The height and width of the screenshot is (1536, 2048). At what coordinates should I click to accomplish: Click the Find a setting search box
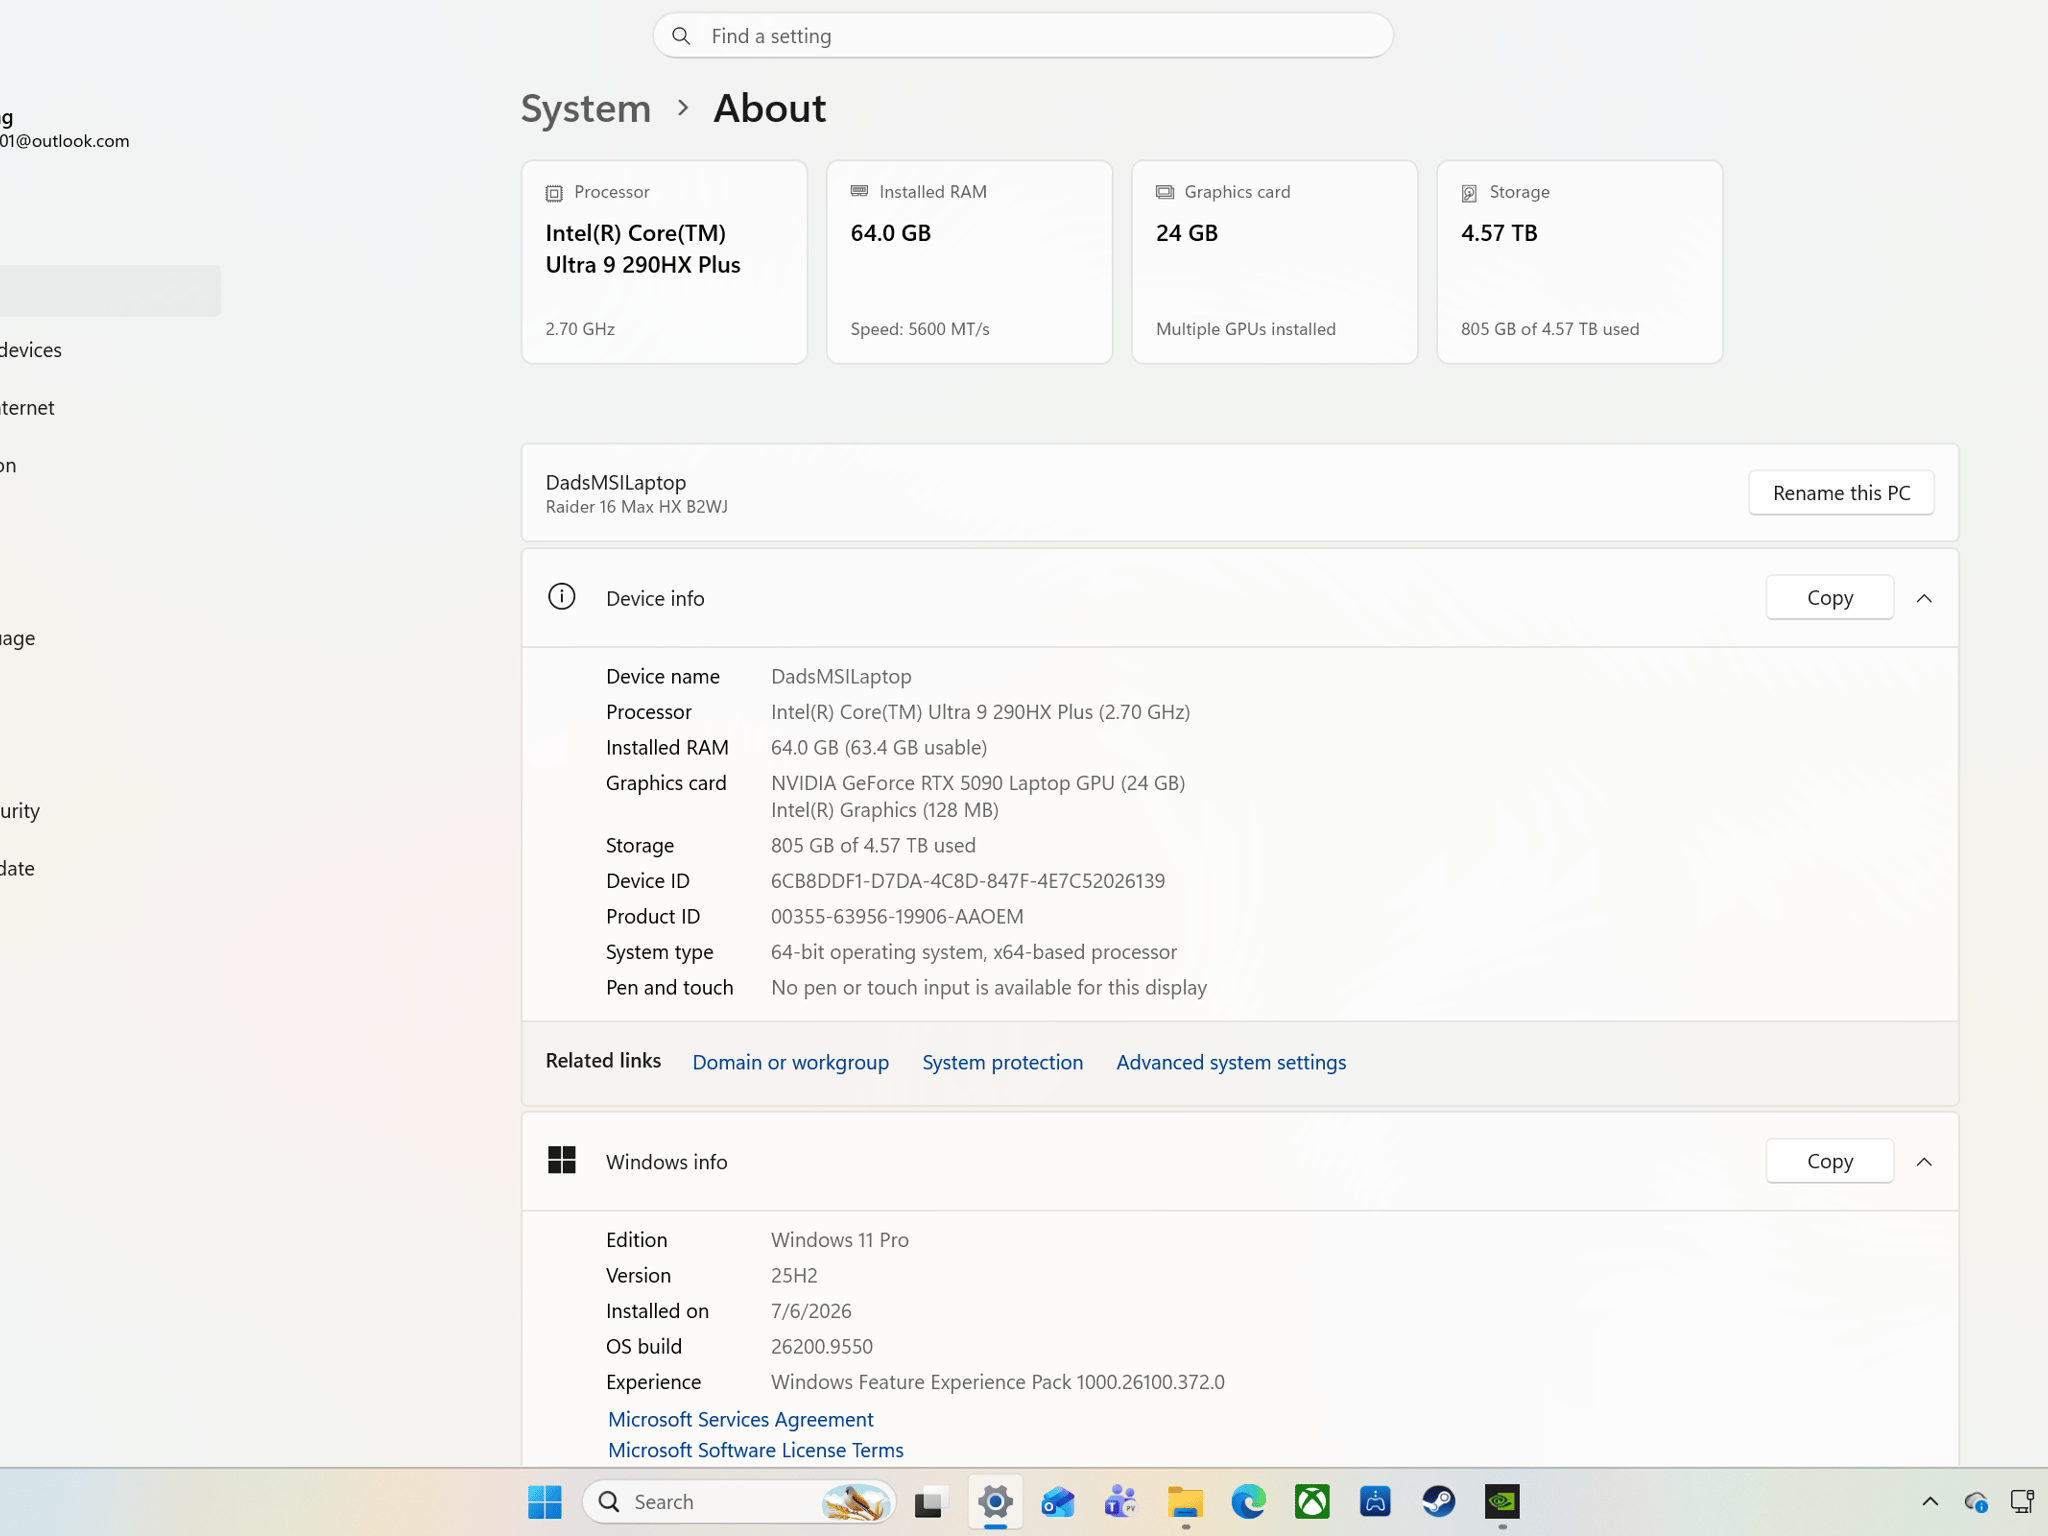coord(1022,36)
